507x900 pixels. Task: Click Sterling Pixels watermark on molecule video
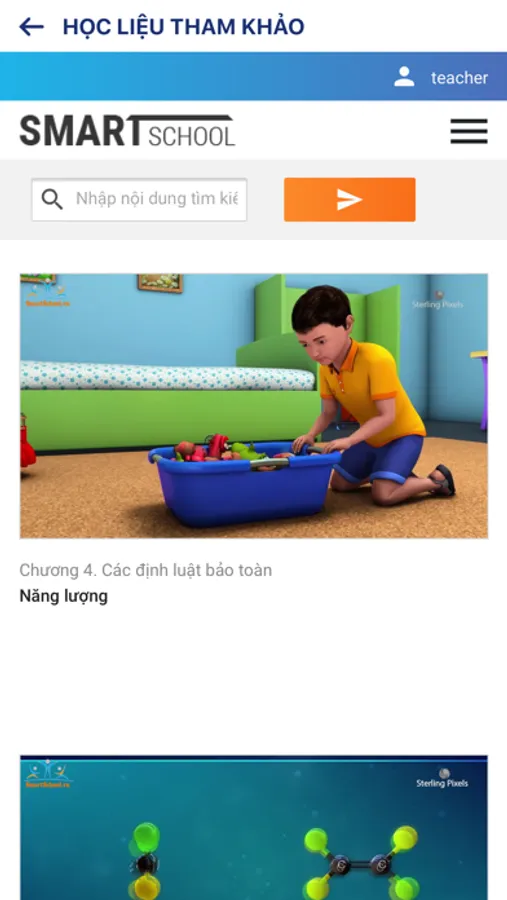pos(442,778)
